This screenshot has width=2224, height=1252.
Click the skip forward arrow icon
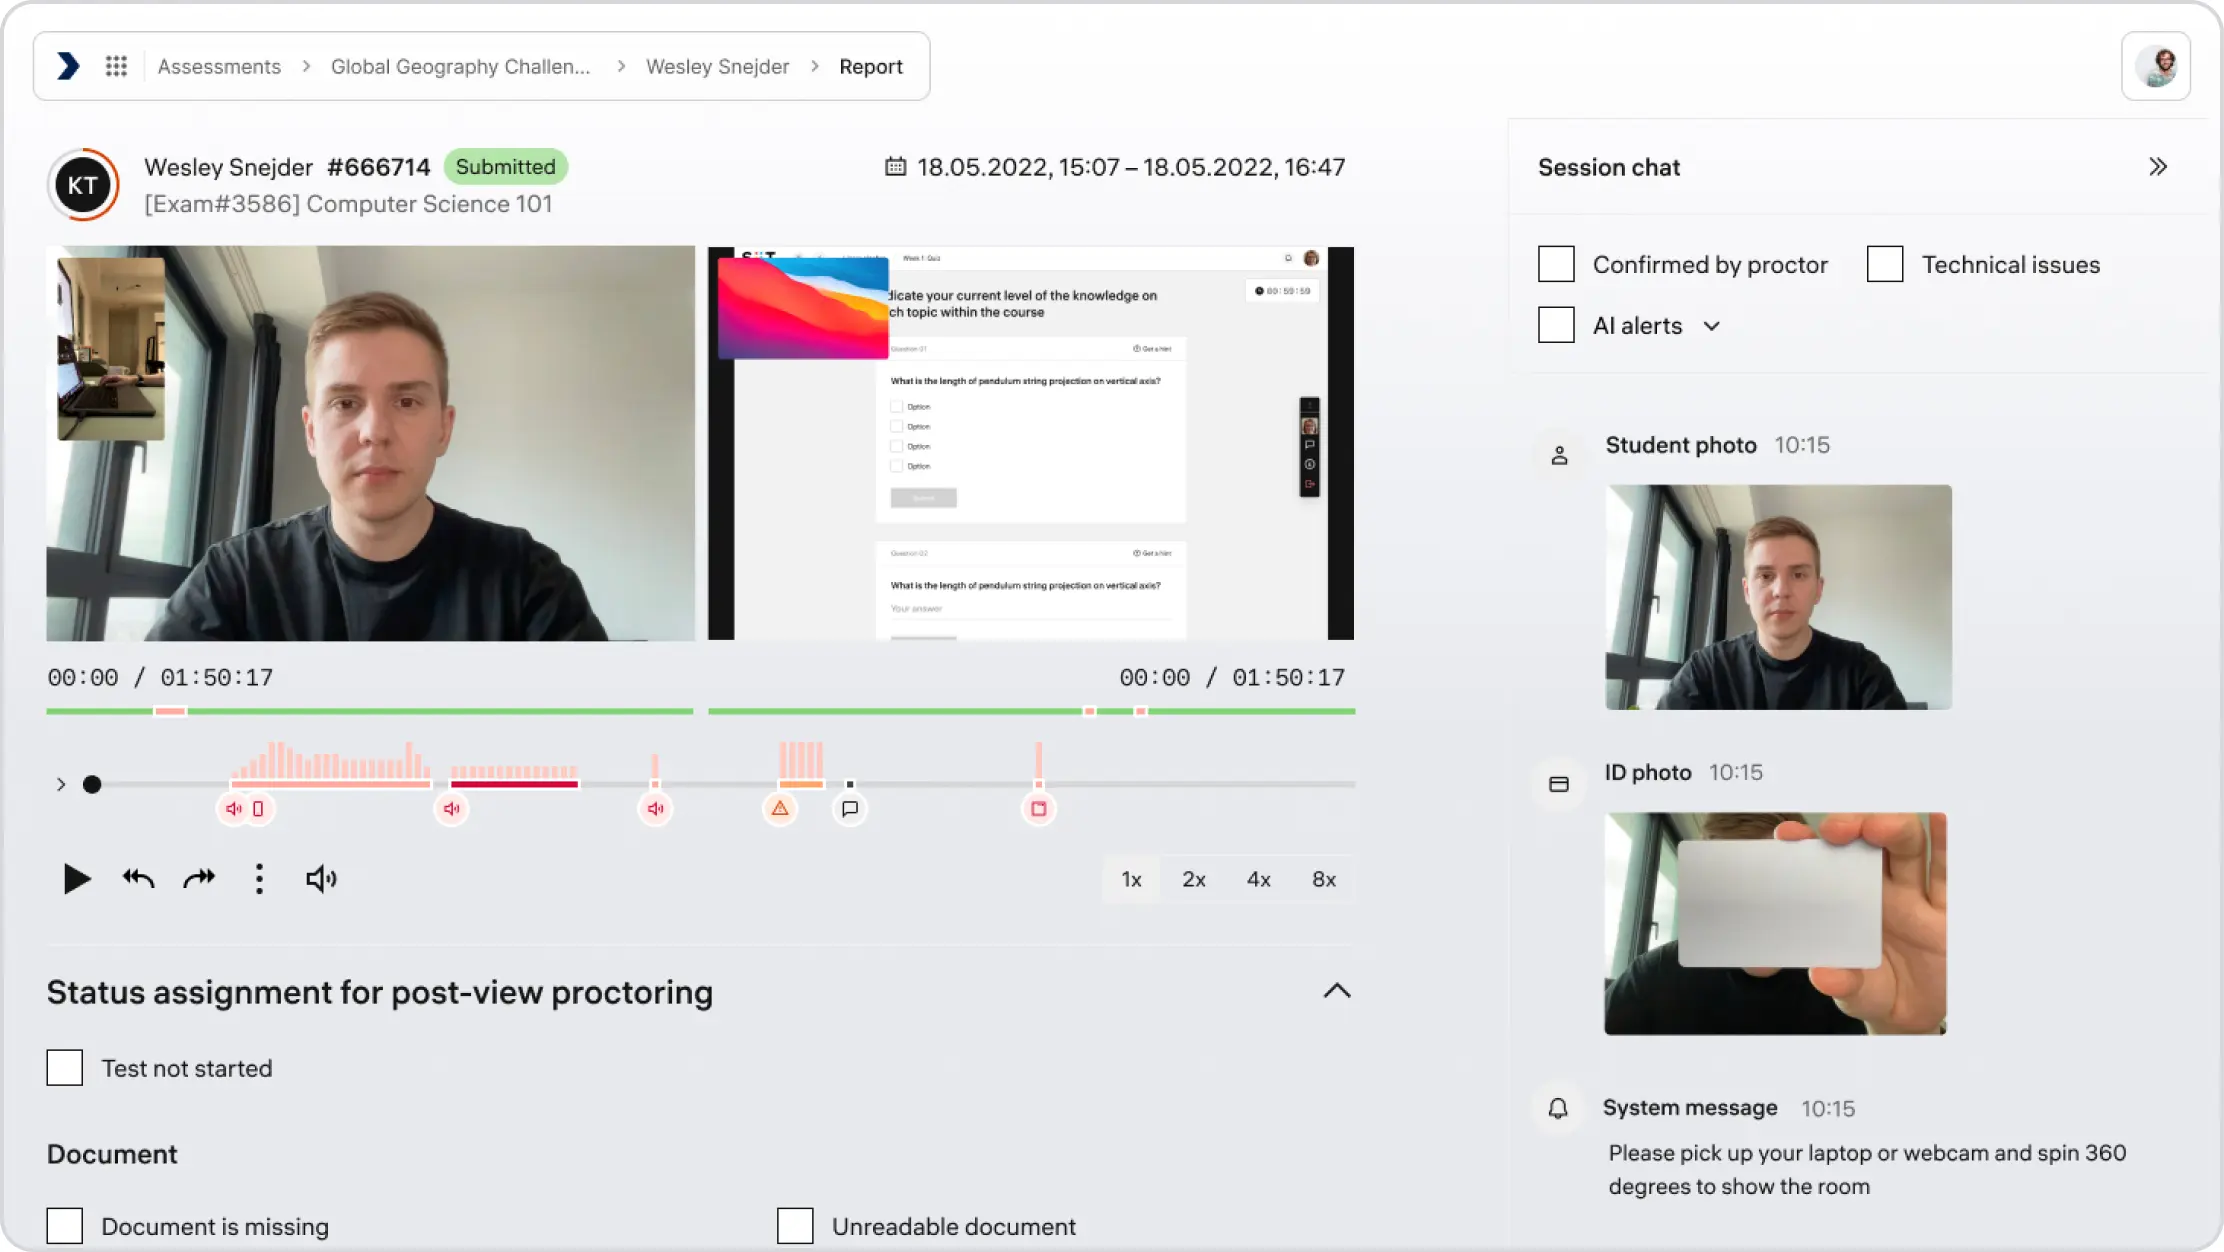click(x=199, y=879)
